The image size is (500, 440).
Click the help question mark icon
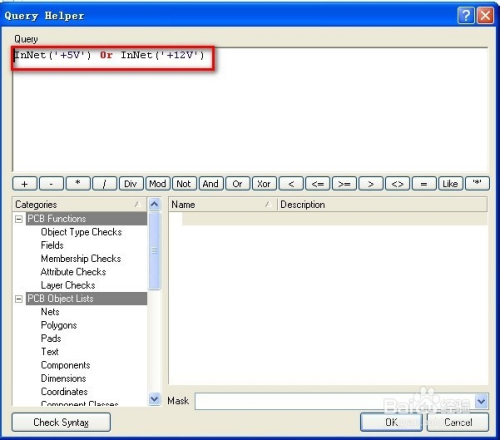point(466,15)
